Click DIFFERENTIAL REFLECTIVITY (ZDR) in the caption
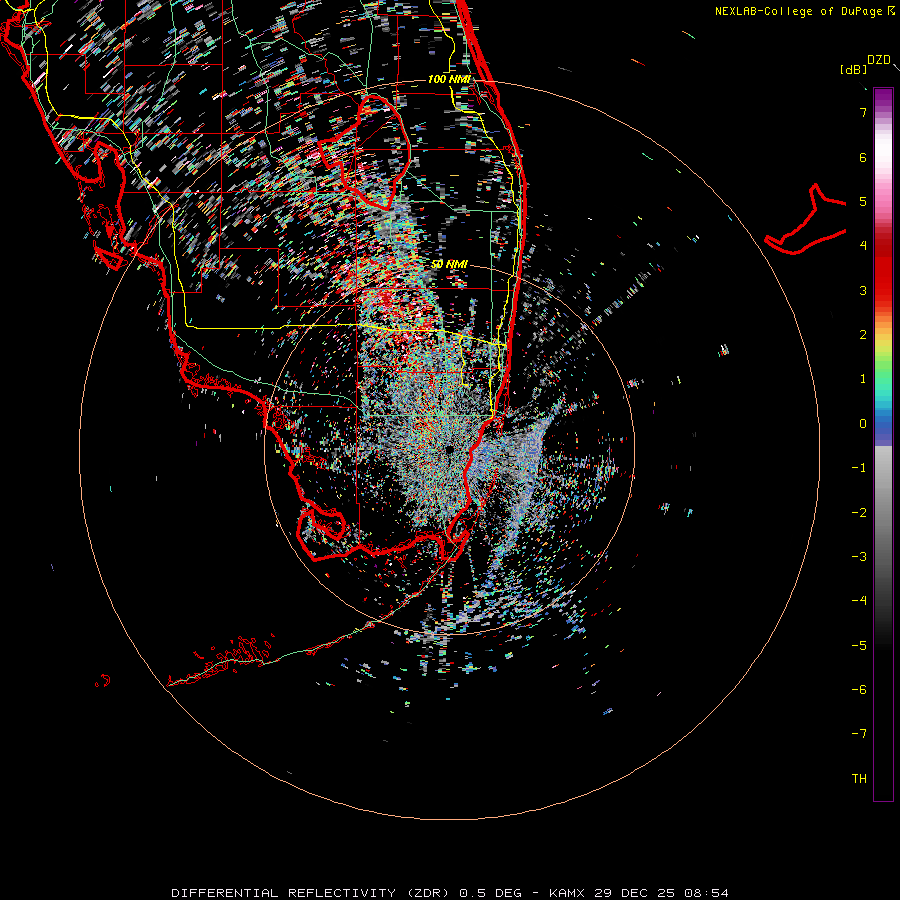This screenshot has width=900, height=900. point(309,893)
